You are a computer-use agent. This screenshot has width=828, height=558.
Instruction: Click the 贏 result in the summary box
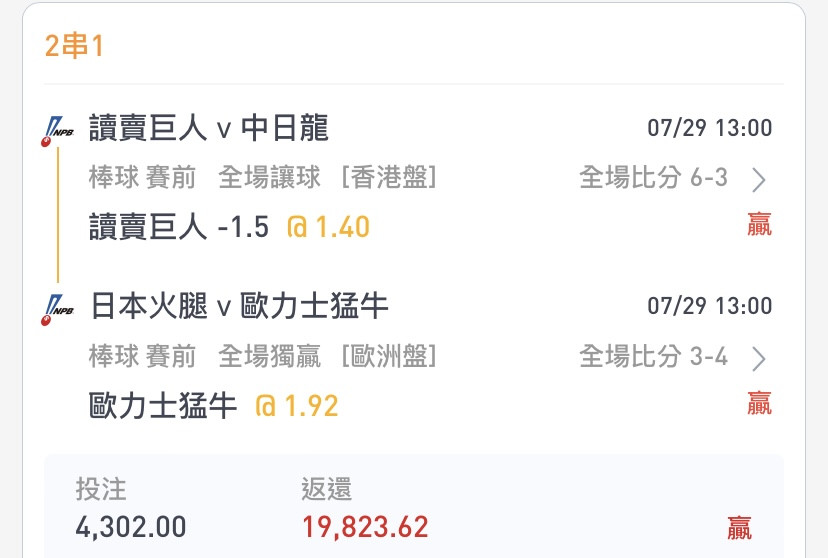click(739, 528)
